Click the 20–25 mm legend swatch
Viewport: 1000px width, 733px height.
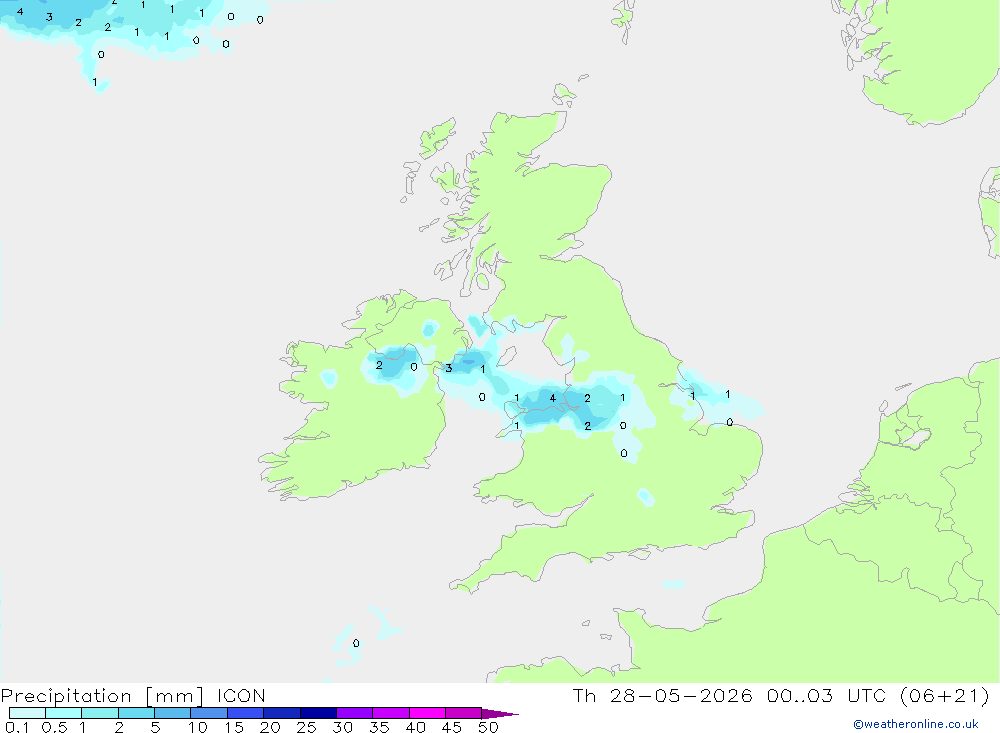tap(281, 713)
